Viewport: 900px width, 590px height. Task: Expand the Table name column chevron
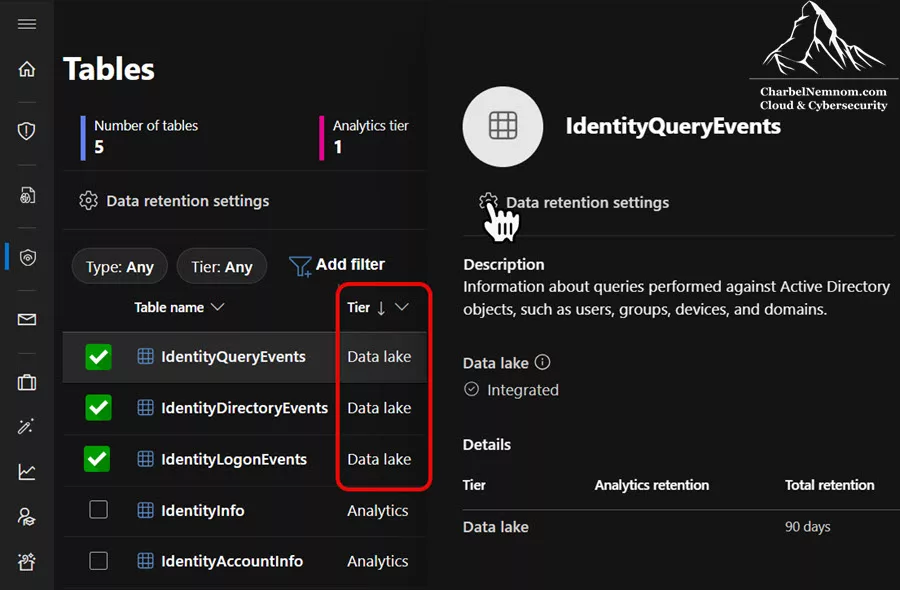(x=218, y=308)
